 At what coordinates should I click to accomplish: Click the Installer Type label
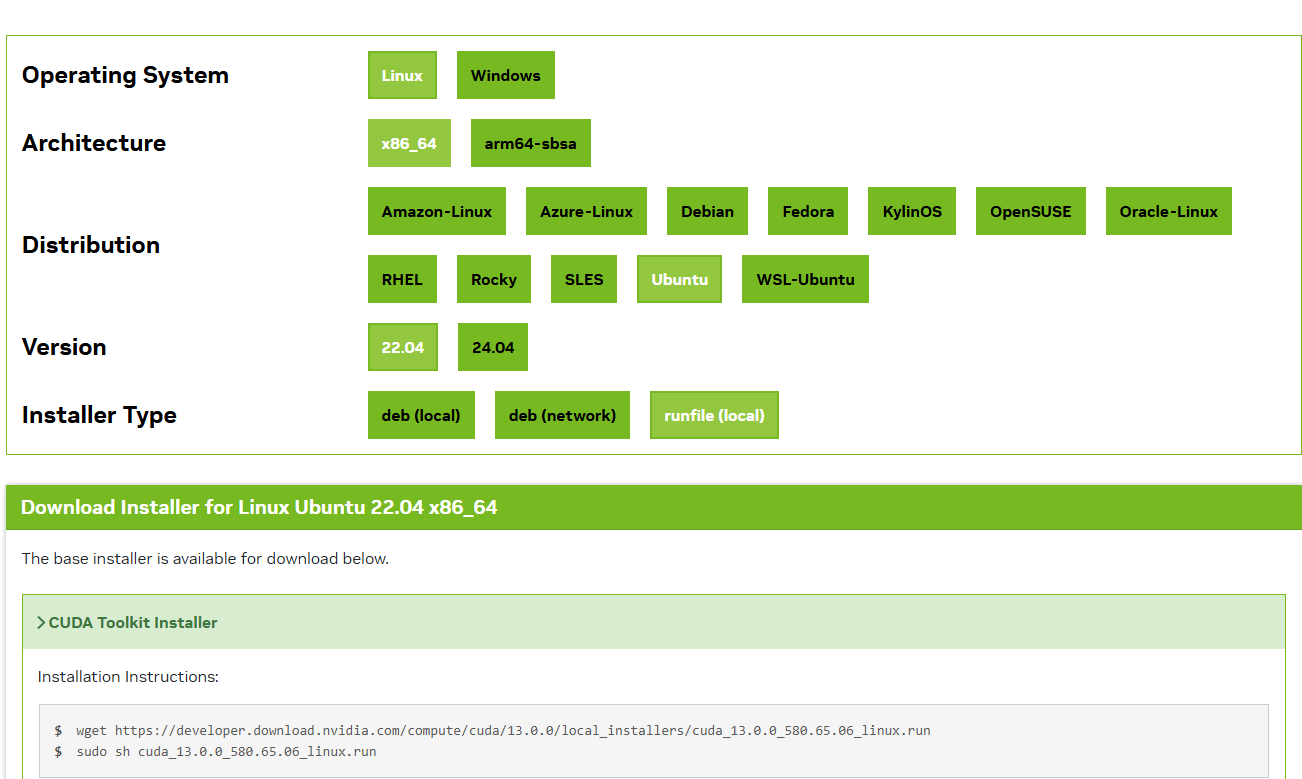click(99, 416)
